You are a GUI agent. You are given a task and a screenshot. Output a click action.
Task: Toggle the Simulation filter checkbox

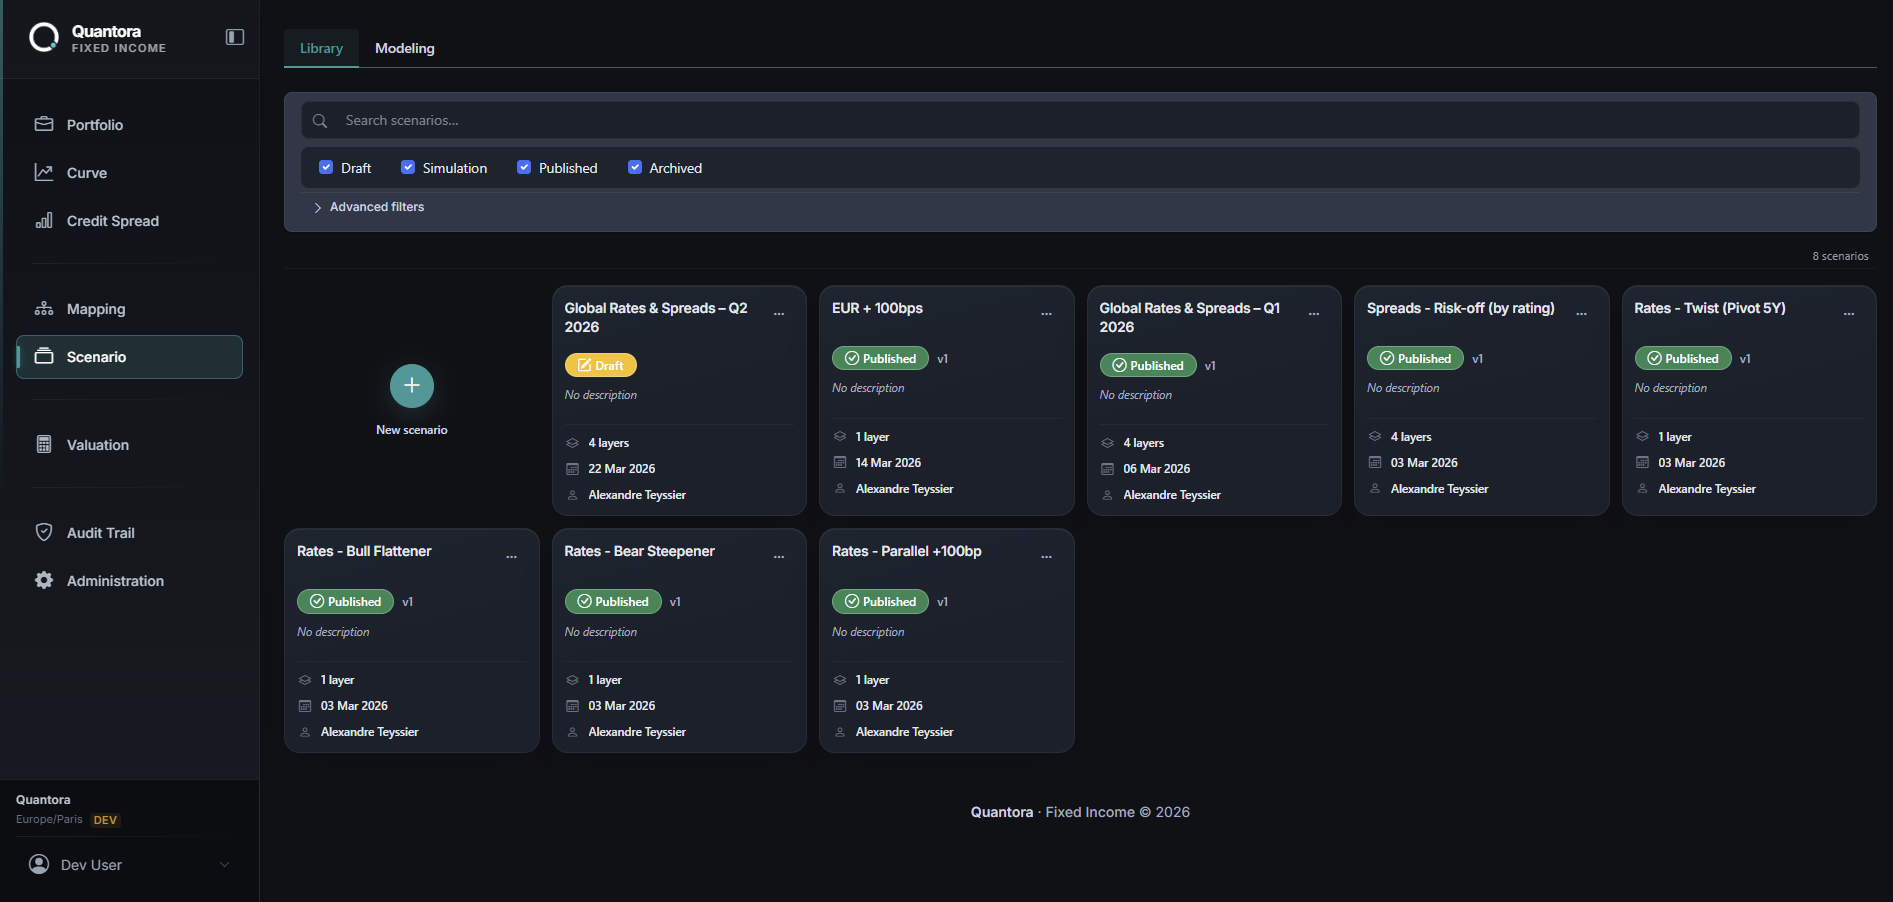click(x=408, y=168)
